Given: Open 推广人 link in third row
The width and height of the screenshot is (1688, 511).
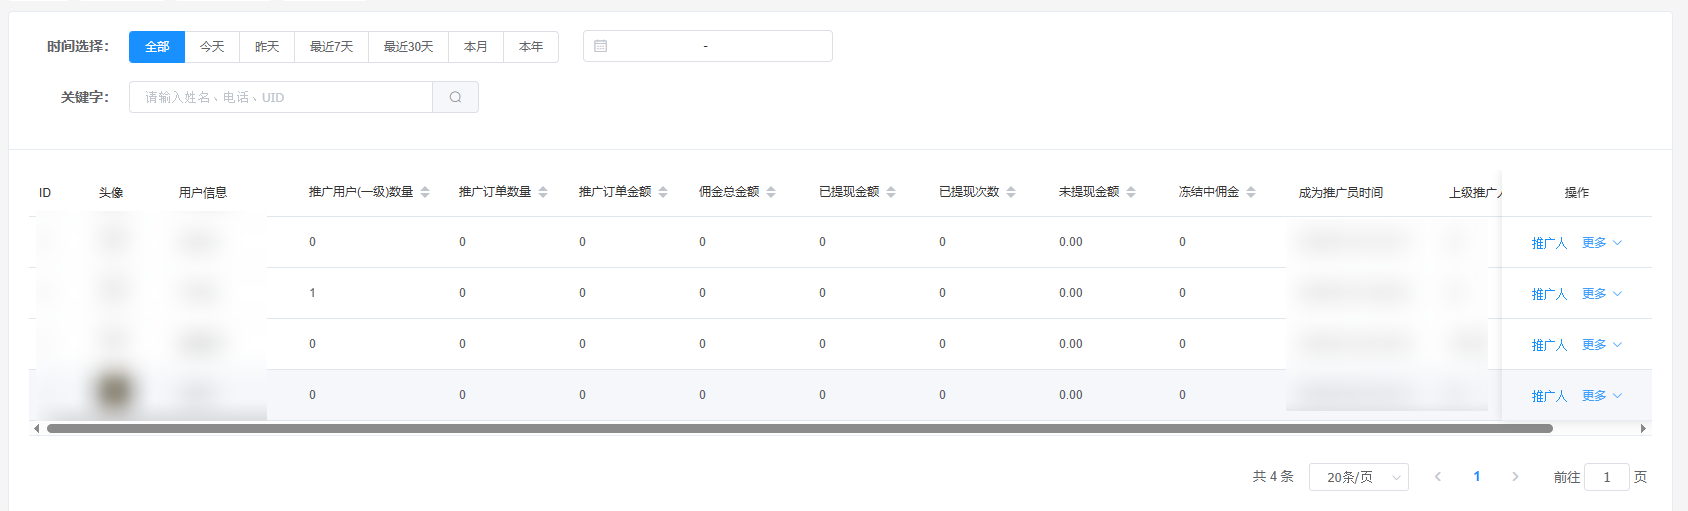Looking at the screenshot, I should pyautogui.click(x=1549, y=345).
